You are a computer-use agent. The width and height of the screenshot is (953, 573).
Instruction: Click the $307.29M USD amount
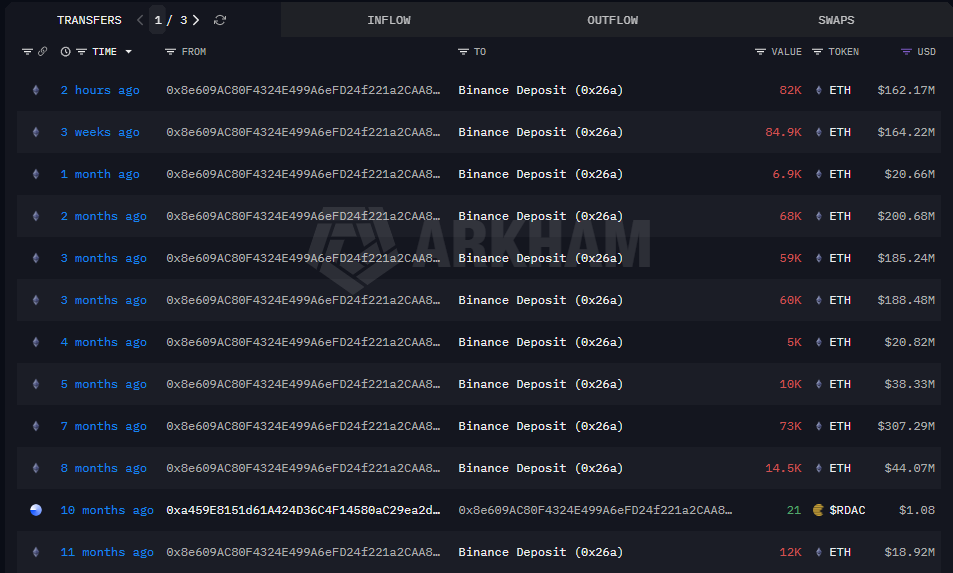906,426
